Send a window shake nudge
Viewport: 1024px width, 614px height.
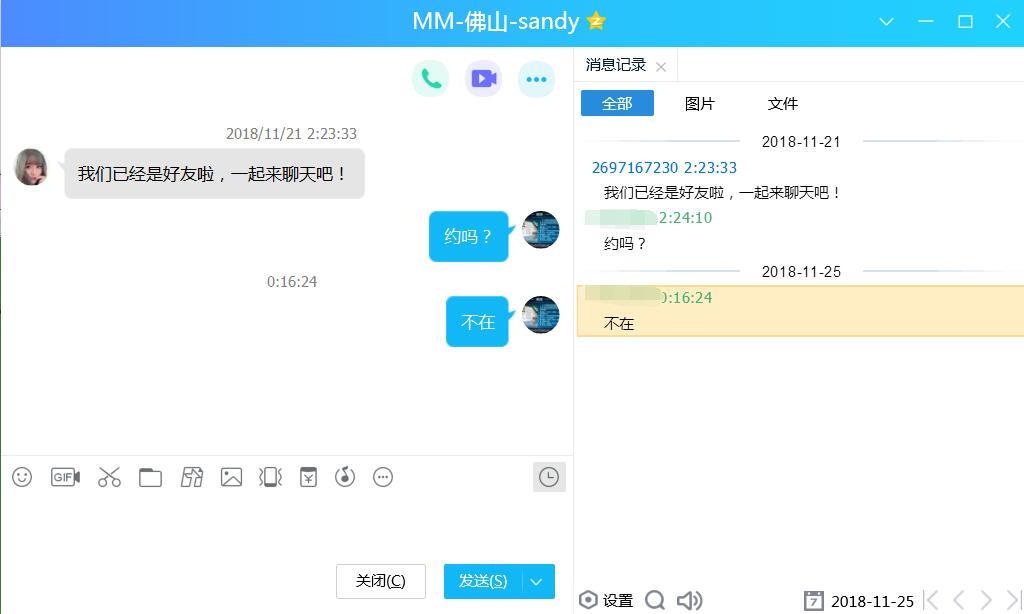tap(270, 477)
